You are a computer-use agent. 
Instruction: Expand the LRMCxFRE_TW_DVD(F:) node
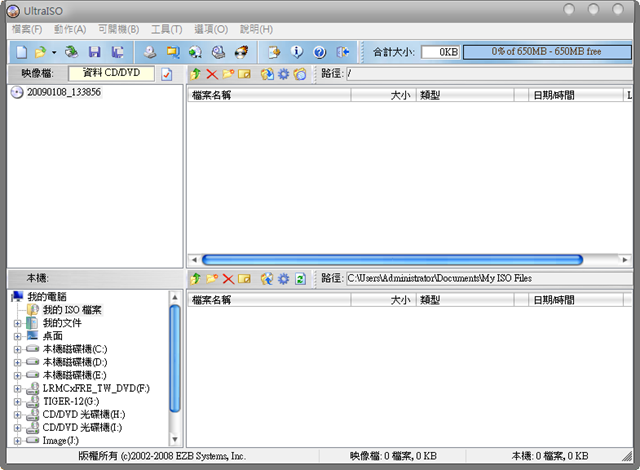coord(17,389)
